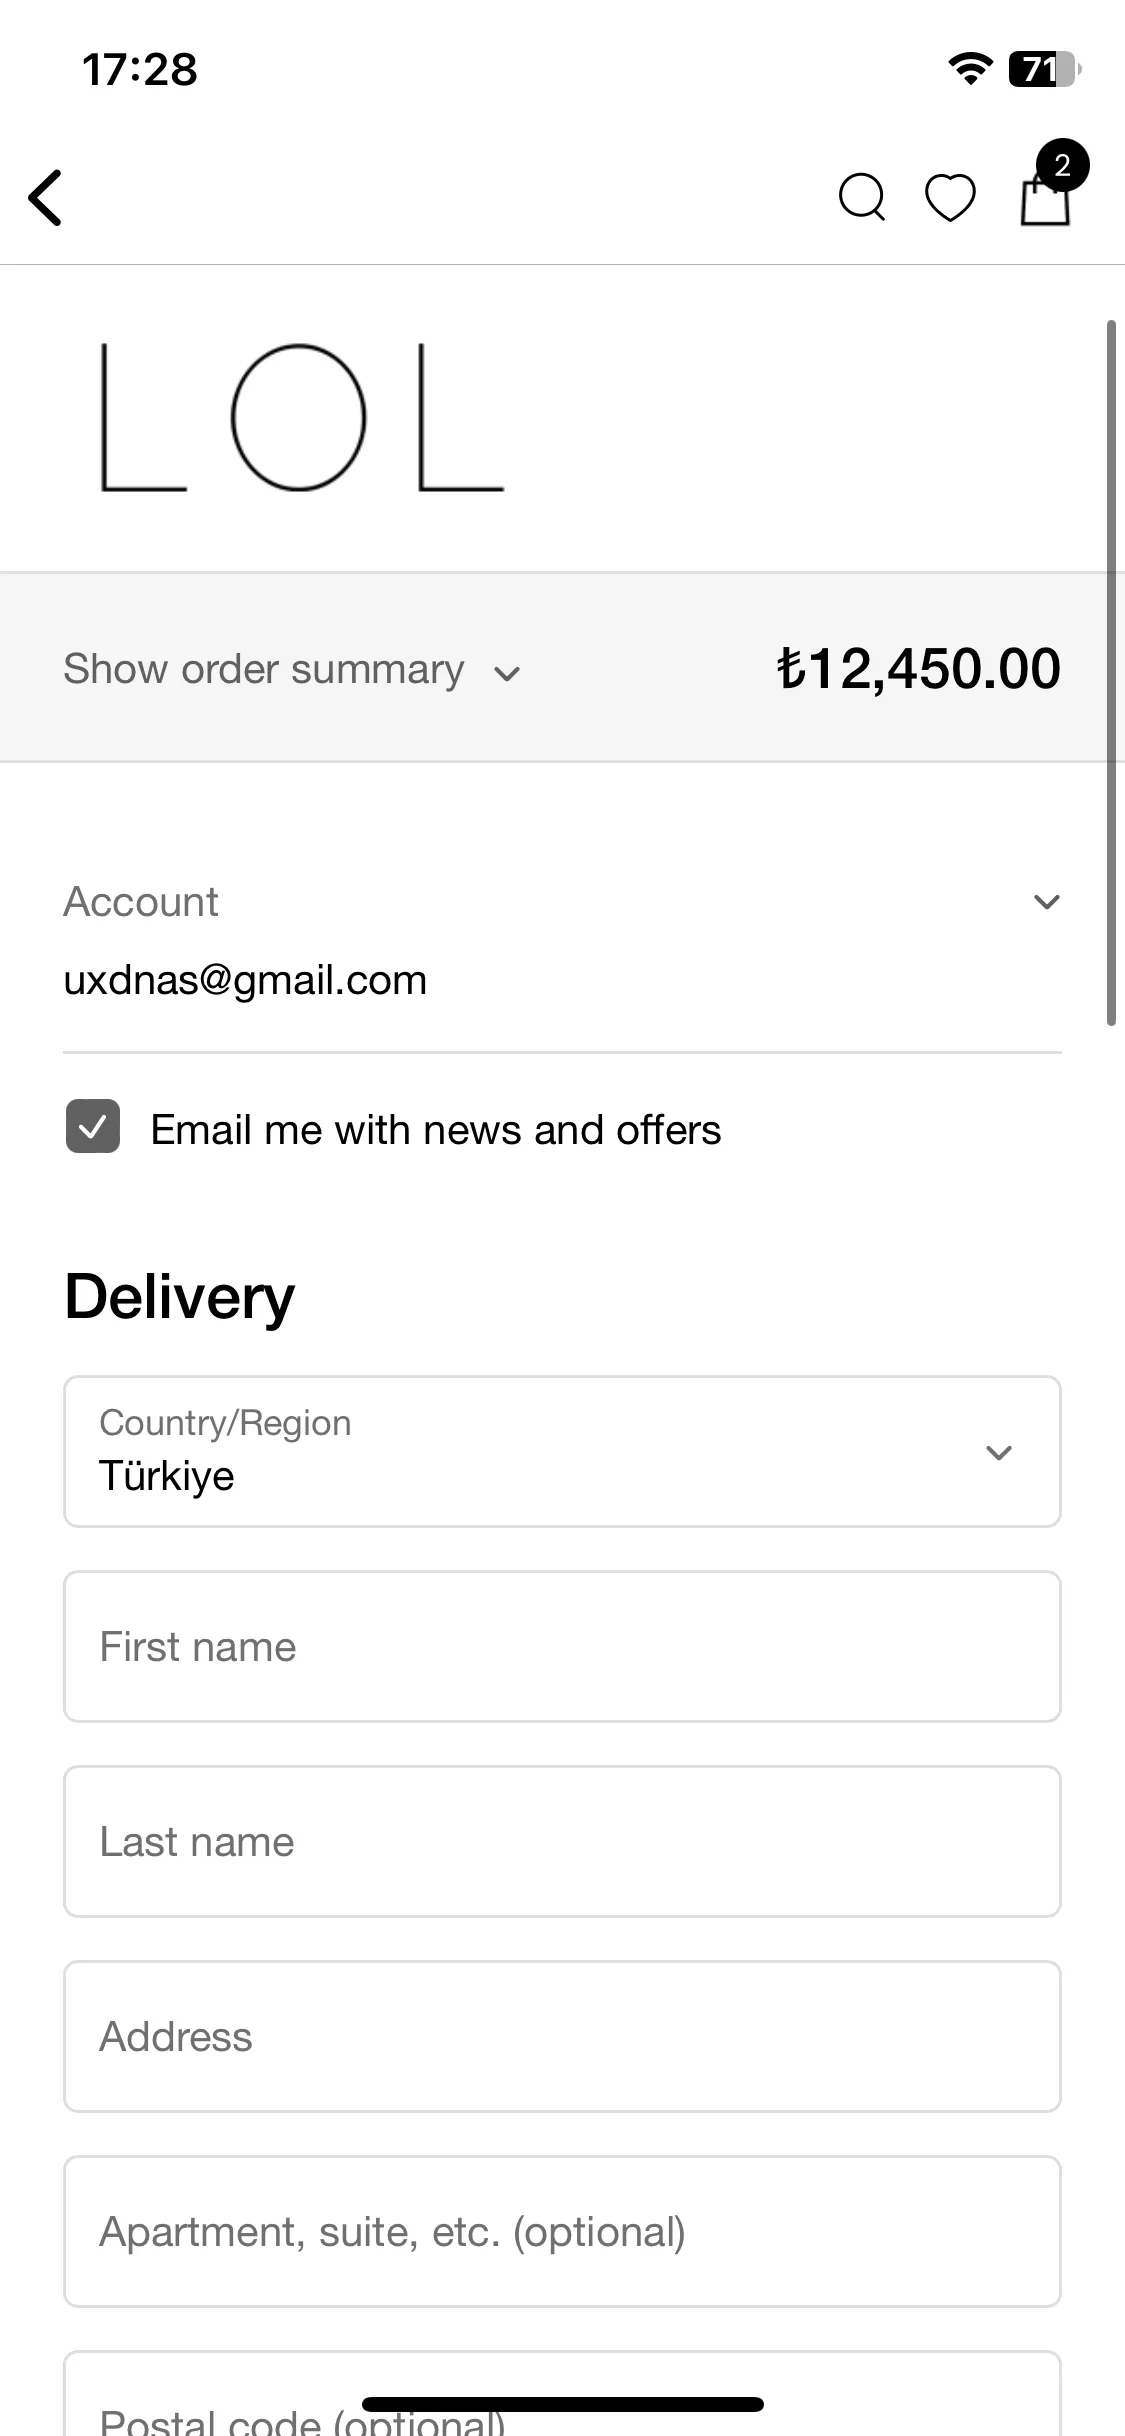This screenshot has height=2436, width=1125.
Task: Expand Show order summary
Action: 292,669
